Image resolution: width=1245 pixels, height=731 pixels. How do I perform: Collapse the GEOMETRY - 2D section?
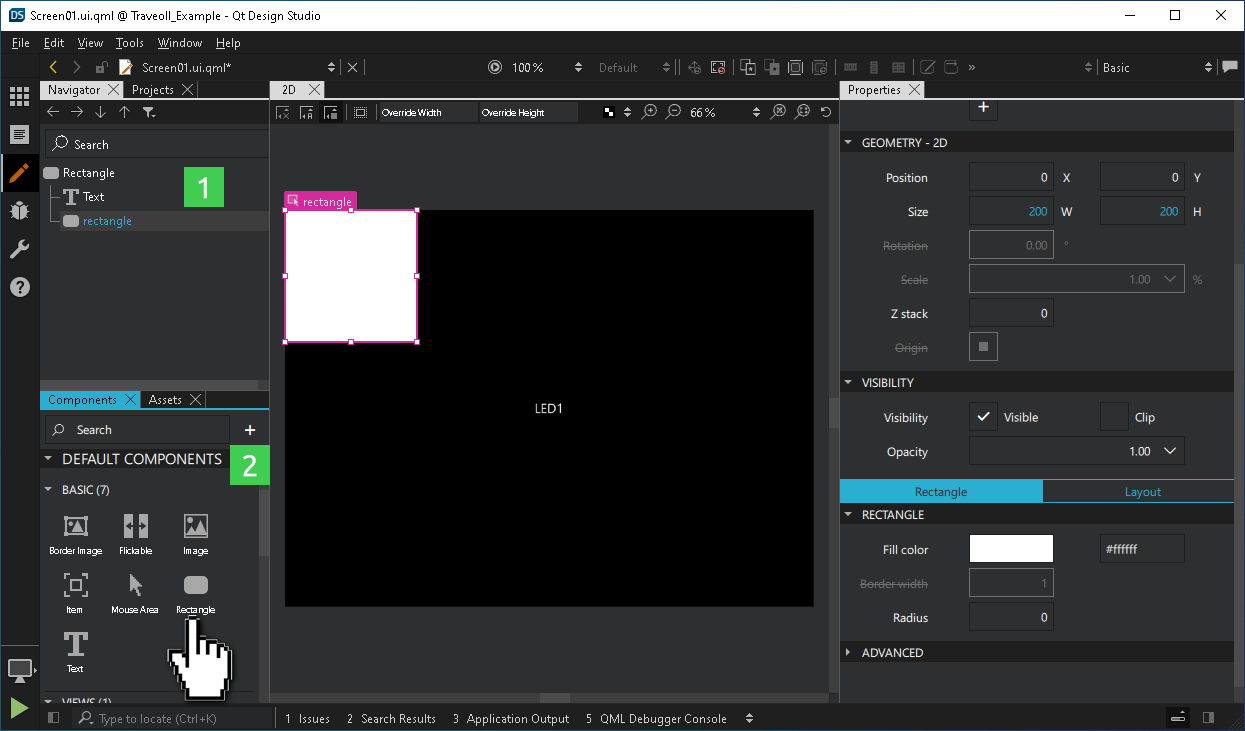point(848,142)
